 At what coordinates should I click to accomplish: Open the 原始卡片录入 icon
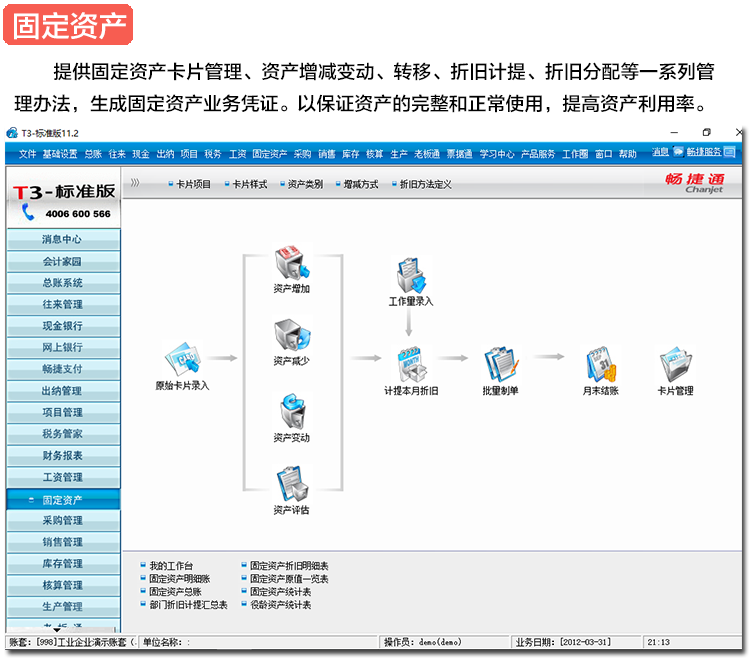[182, 359]
